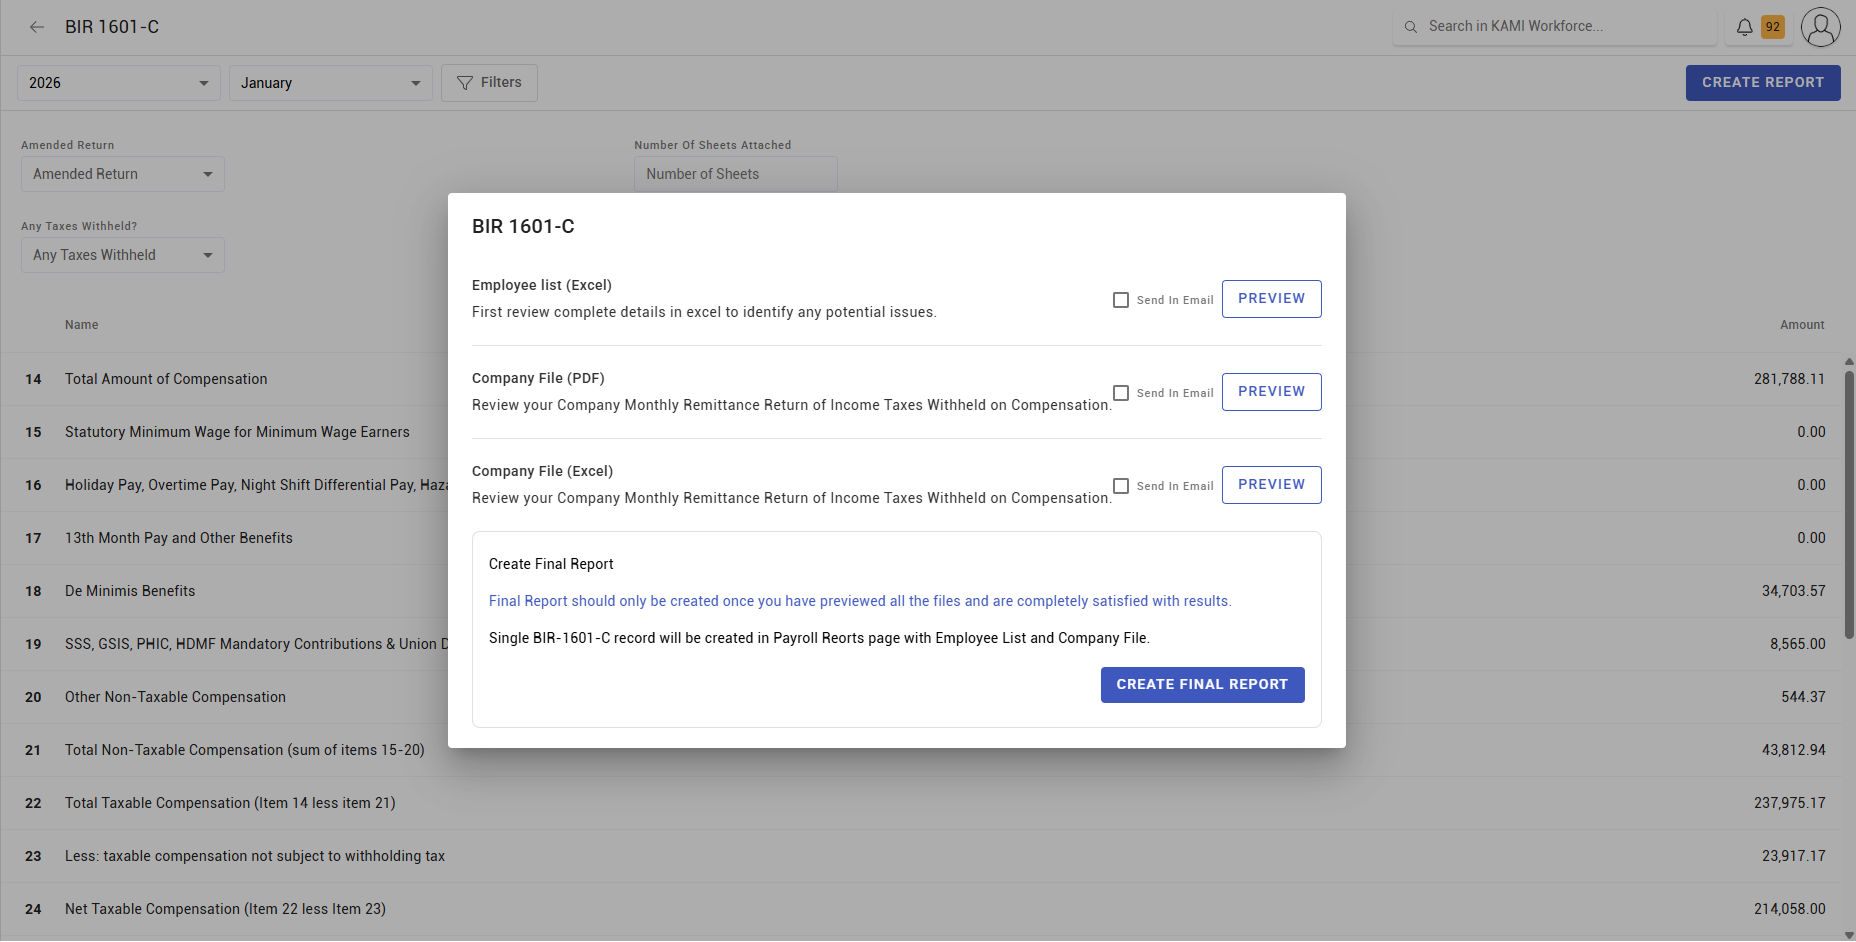Check Send In Email for Company File (PDF)

point(1121,393)
